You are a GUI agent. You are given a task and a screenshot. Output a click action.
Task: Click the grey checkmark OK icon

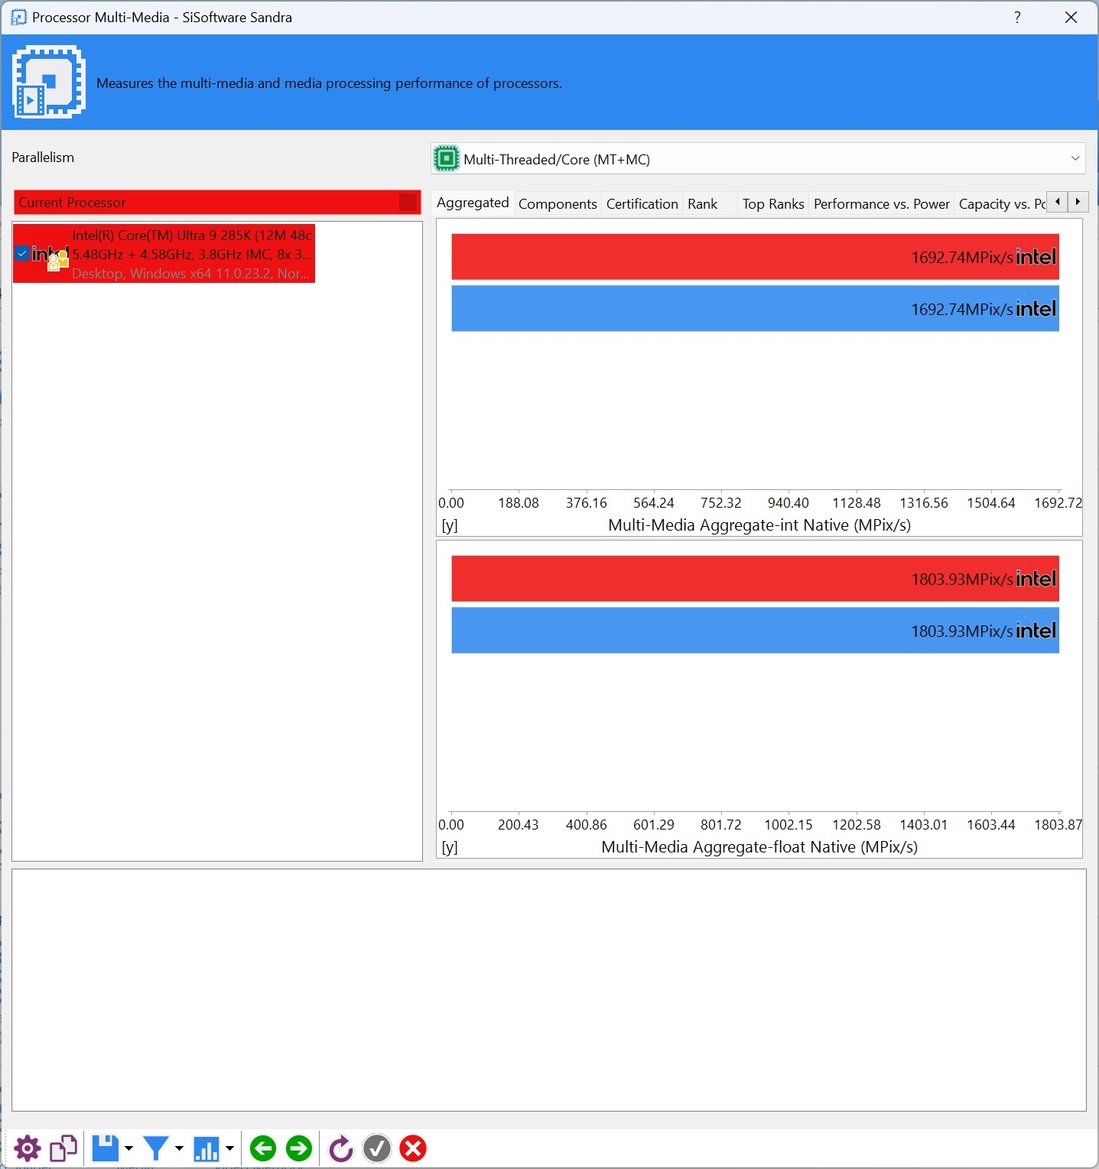377,1148
